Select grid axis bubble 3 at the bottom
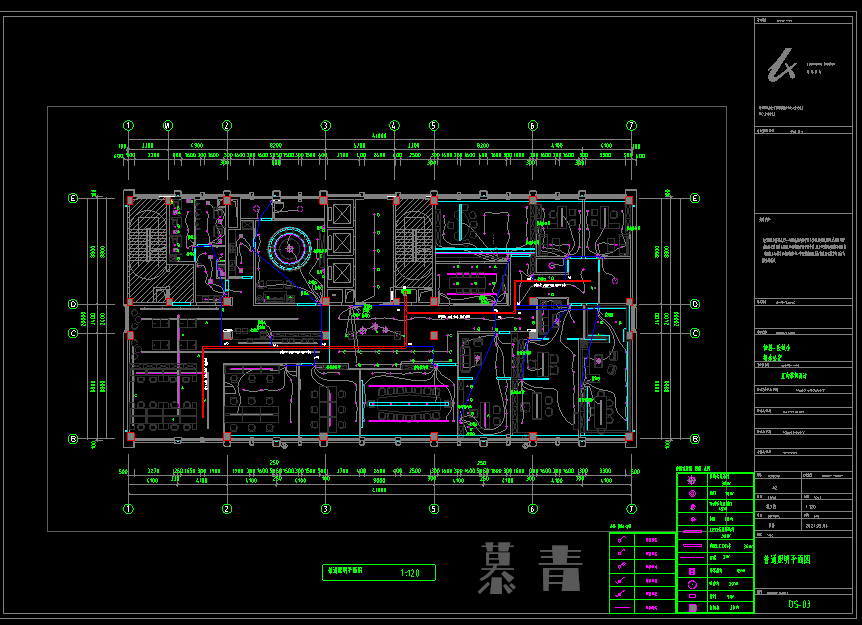This screenshot has width=862, height=625. [325, 508]
